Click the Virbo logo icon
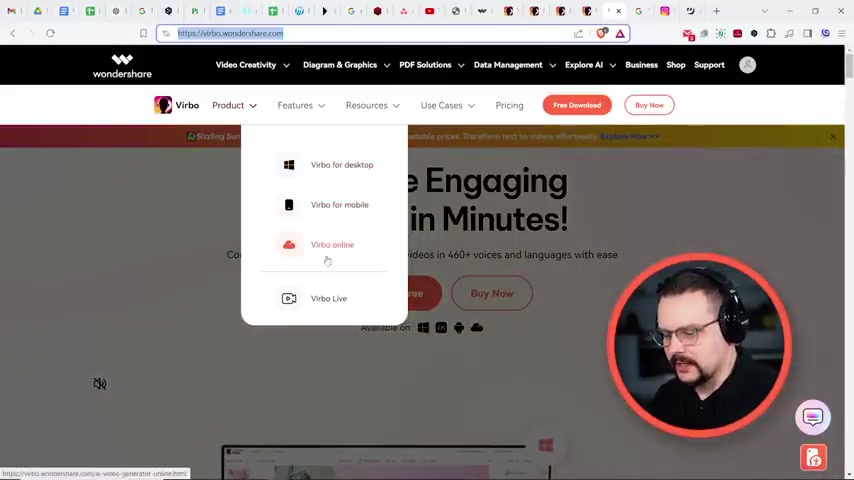This screenshot has width=854, height=480. [163, 105]
